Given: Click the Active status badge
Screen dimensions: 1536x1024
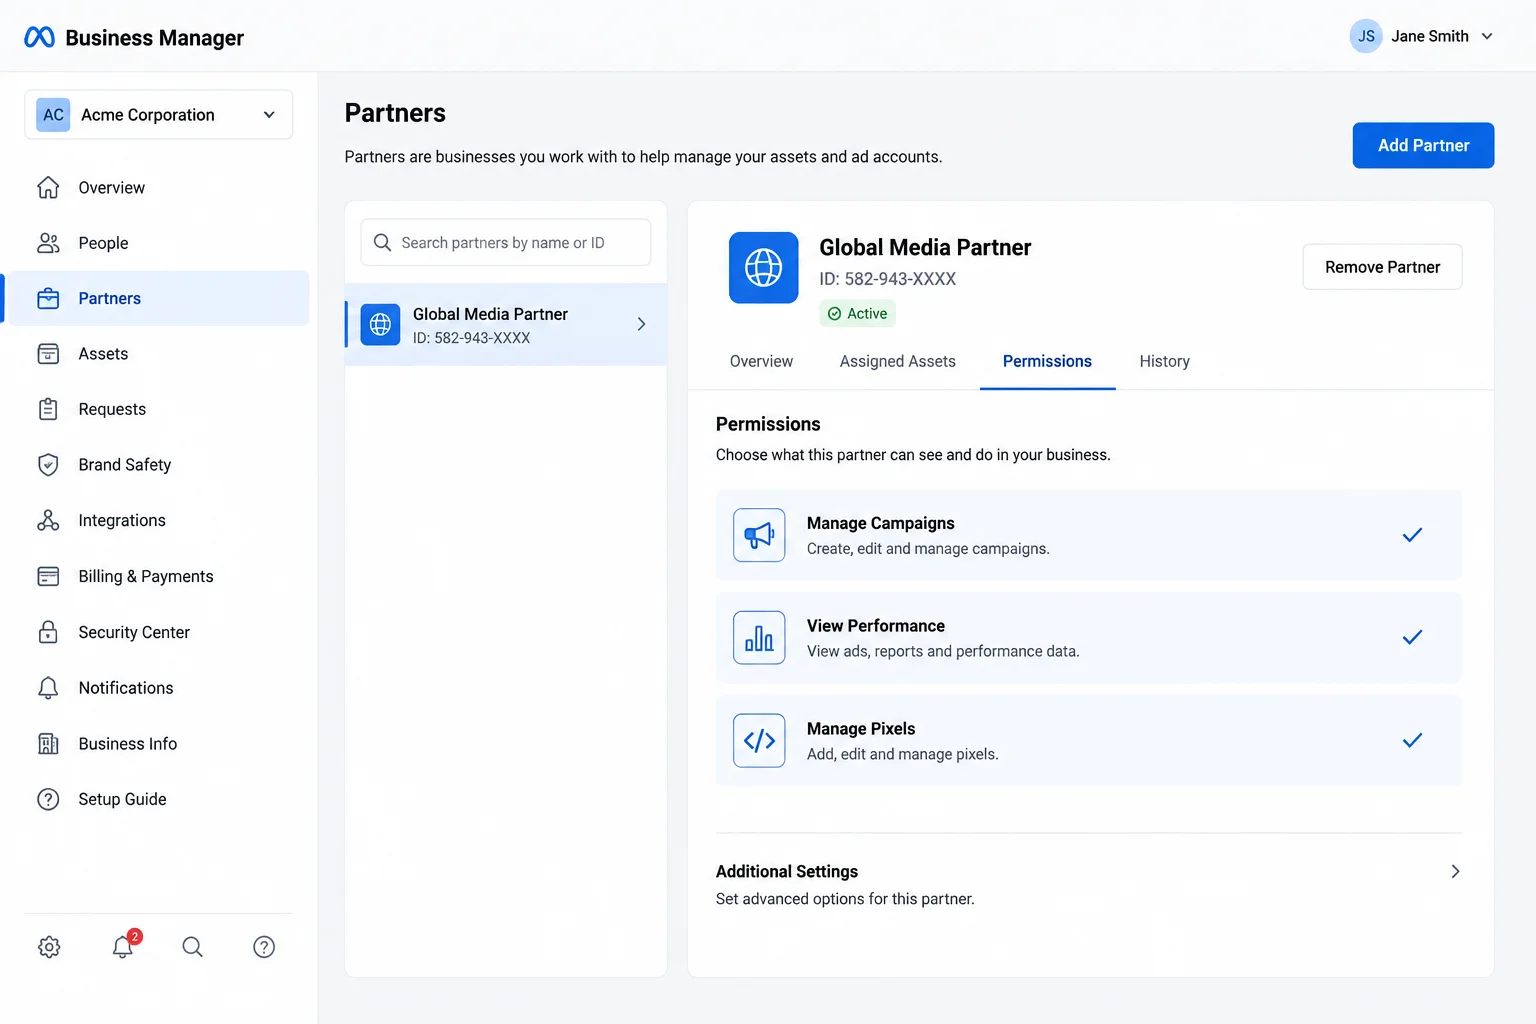Looking at the screenshot, I should coord(858,314).
